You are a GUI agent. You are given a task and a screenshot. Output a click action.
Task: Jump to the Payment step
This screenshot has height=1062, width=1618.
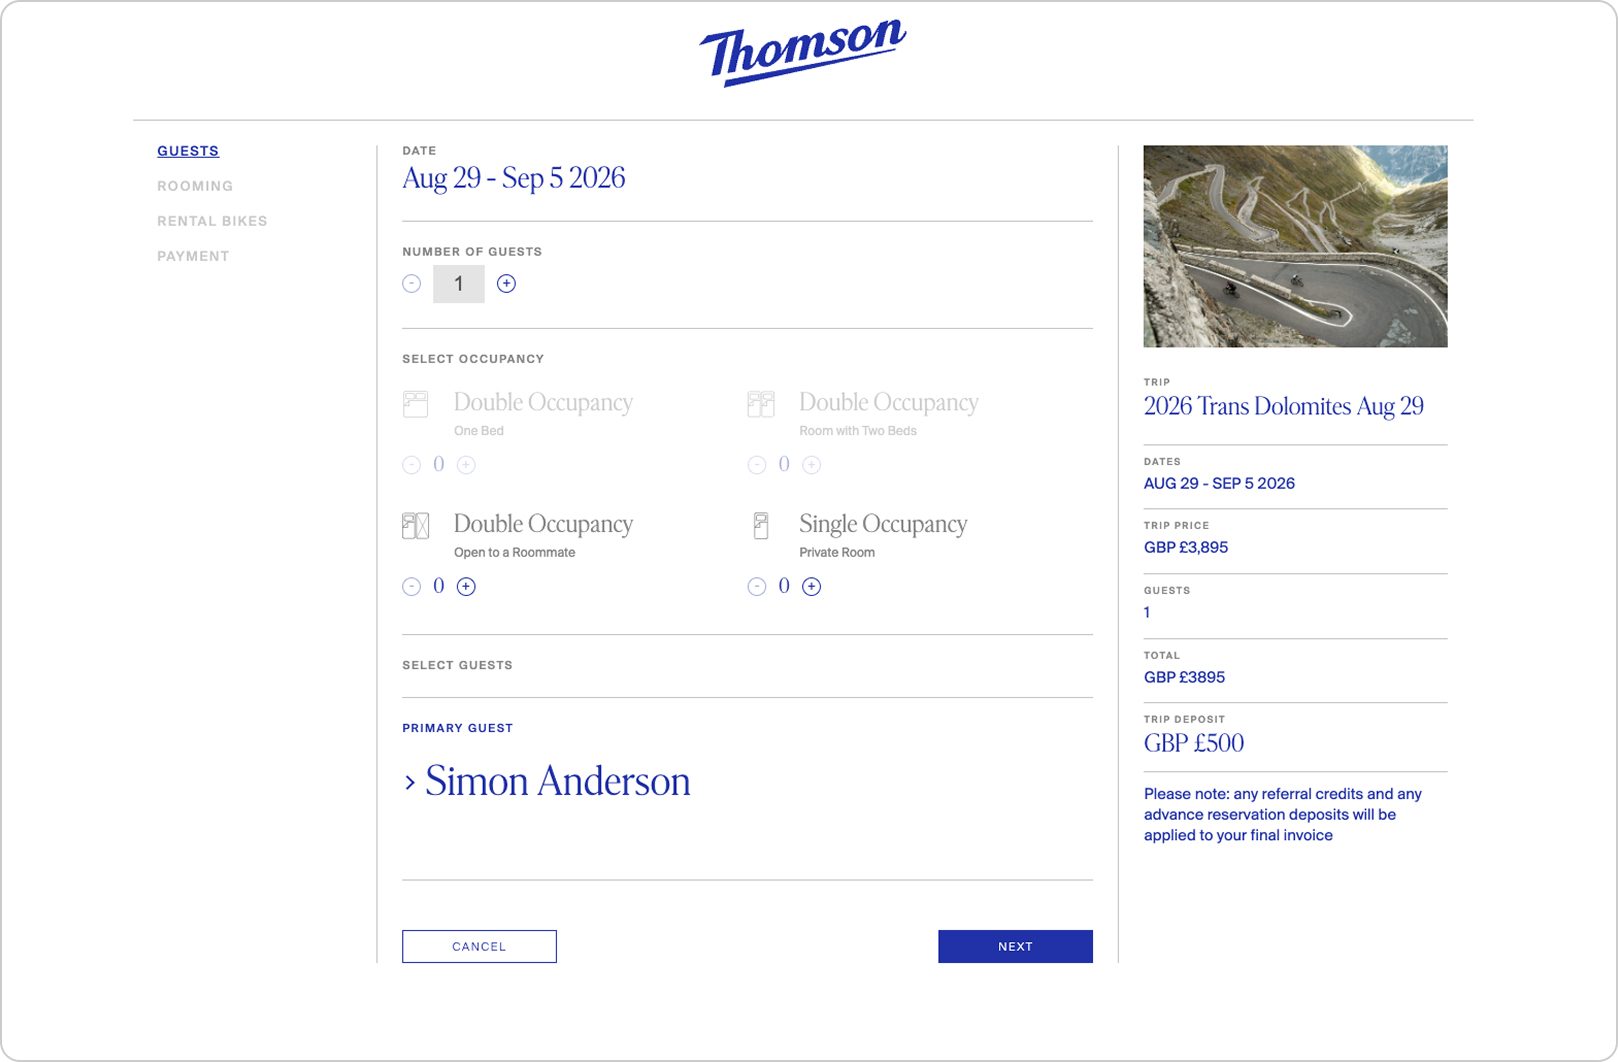pyautogui.click(x=193, y=256)
